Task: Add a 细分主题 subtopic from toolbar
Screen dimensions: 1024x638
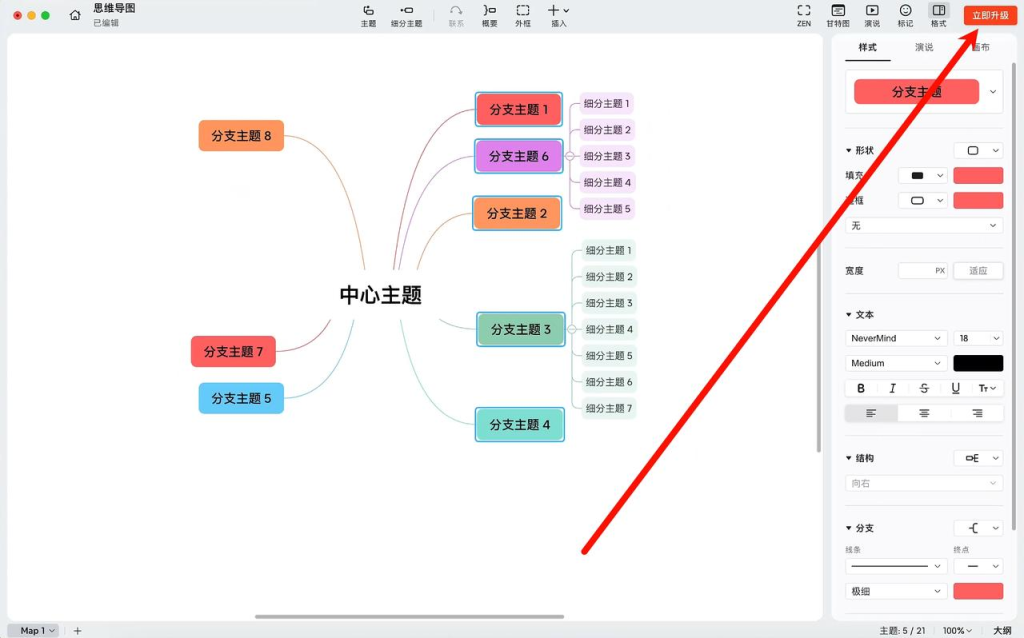Action: coord(406,16)
